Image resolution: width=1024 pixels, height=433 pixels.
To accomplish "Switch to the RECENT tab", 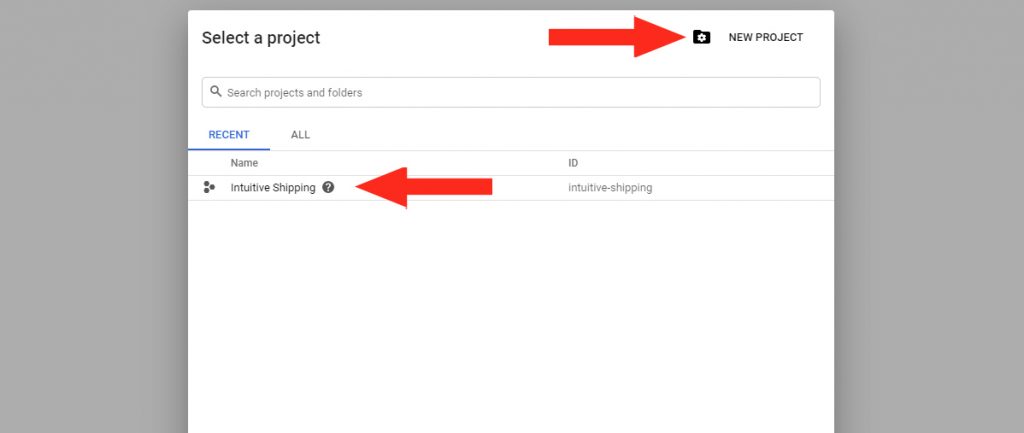I will click(229, 135).
